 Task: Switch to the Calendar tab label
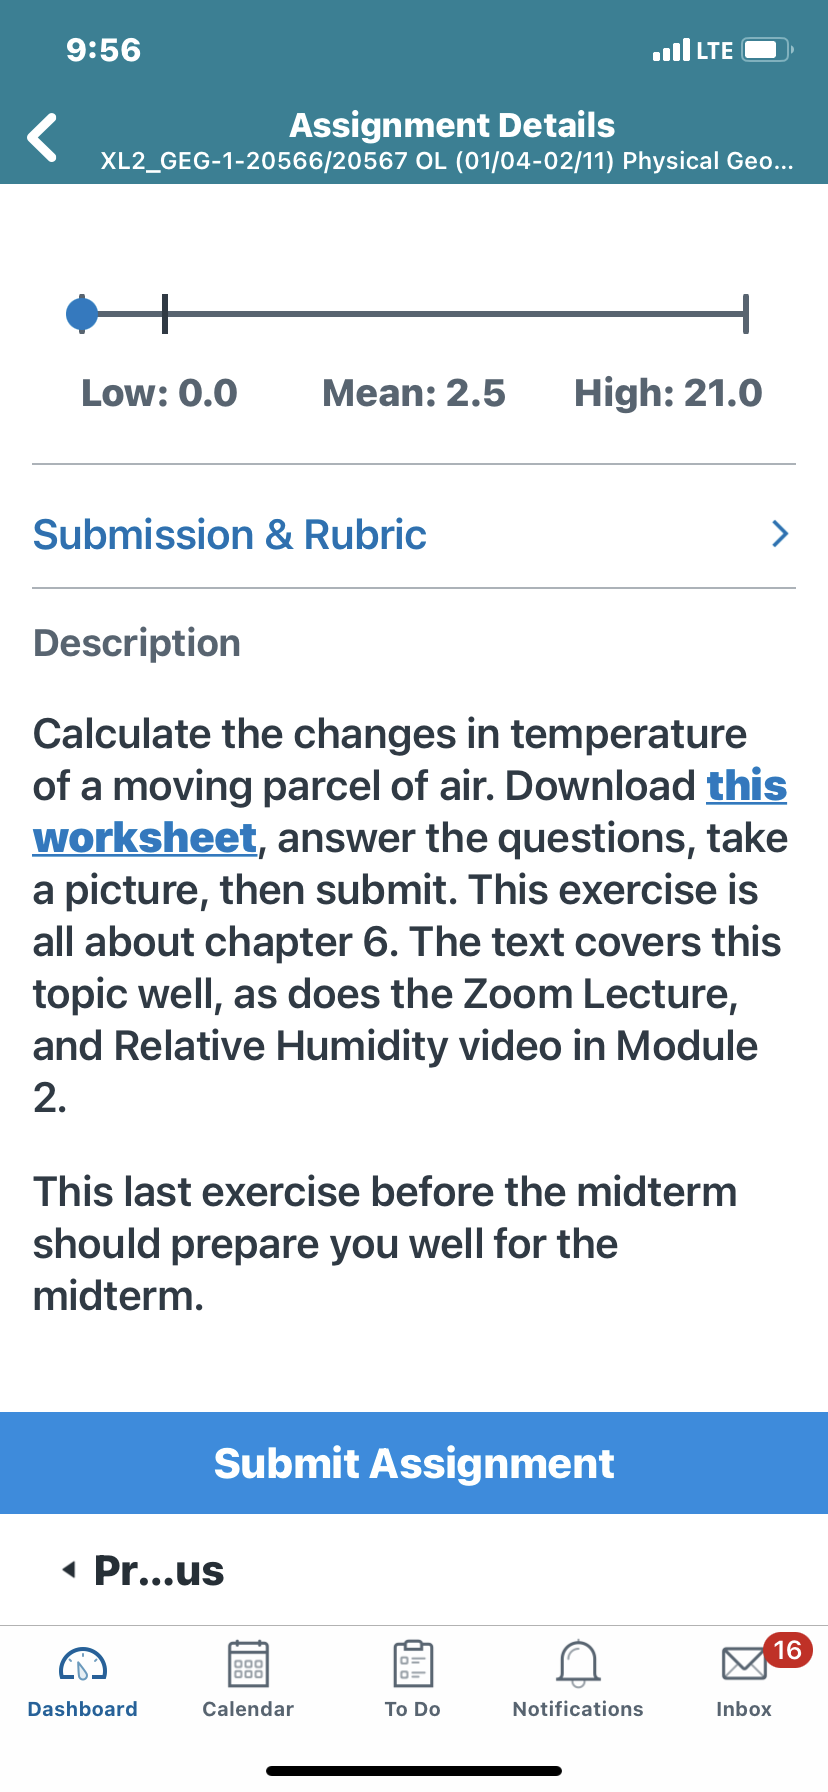[x=248, y=1709]
